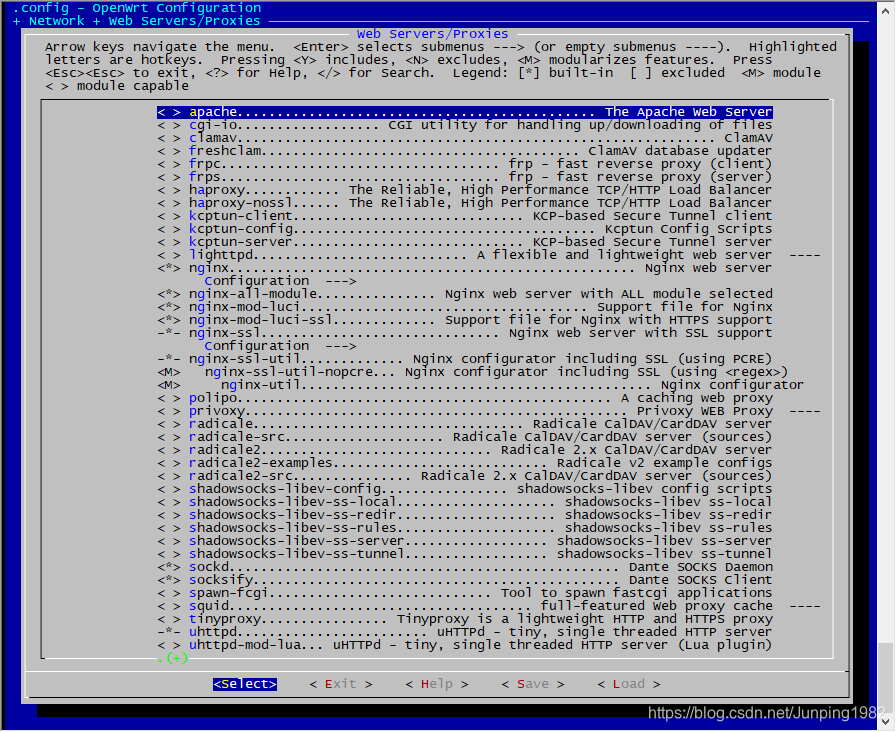Select the uhttpd-mod-lua plugin row
This screenshot has width=896, height=732.
click(x=465, y=646)
